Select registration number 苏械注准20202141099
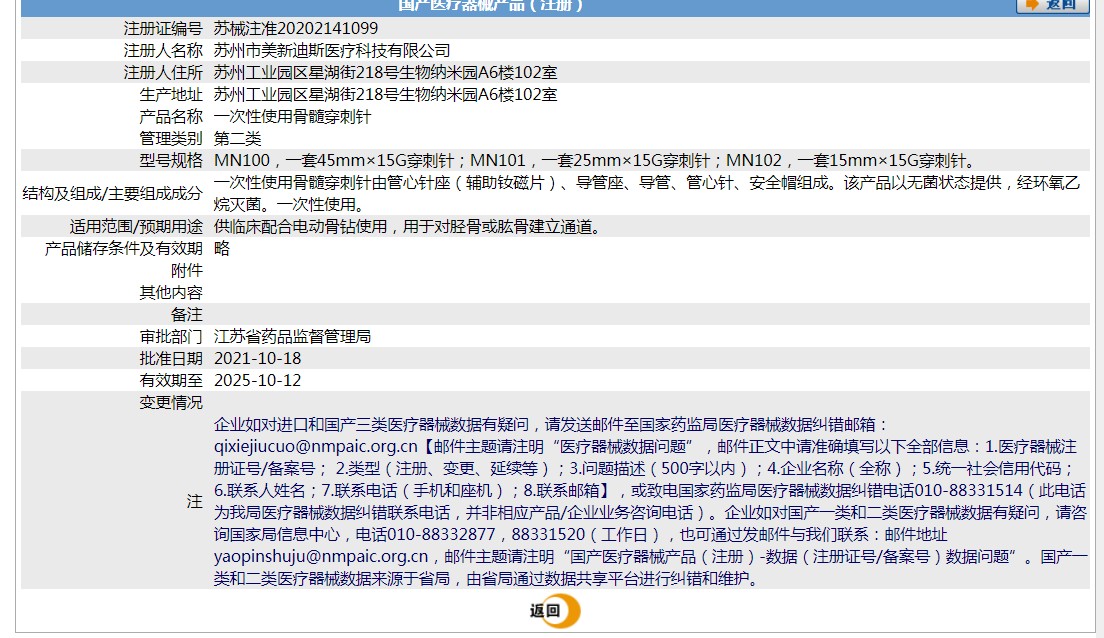 296,28
